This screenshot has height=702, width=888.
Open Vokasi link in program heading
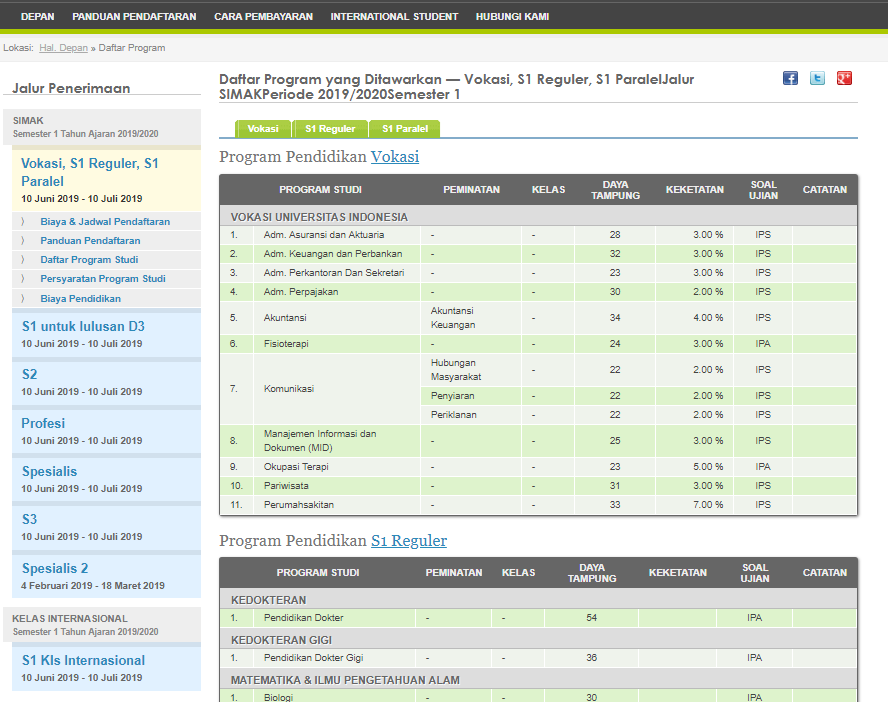395,156
